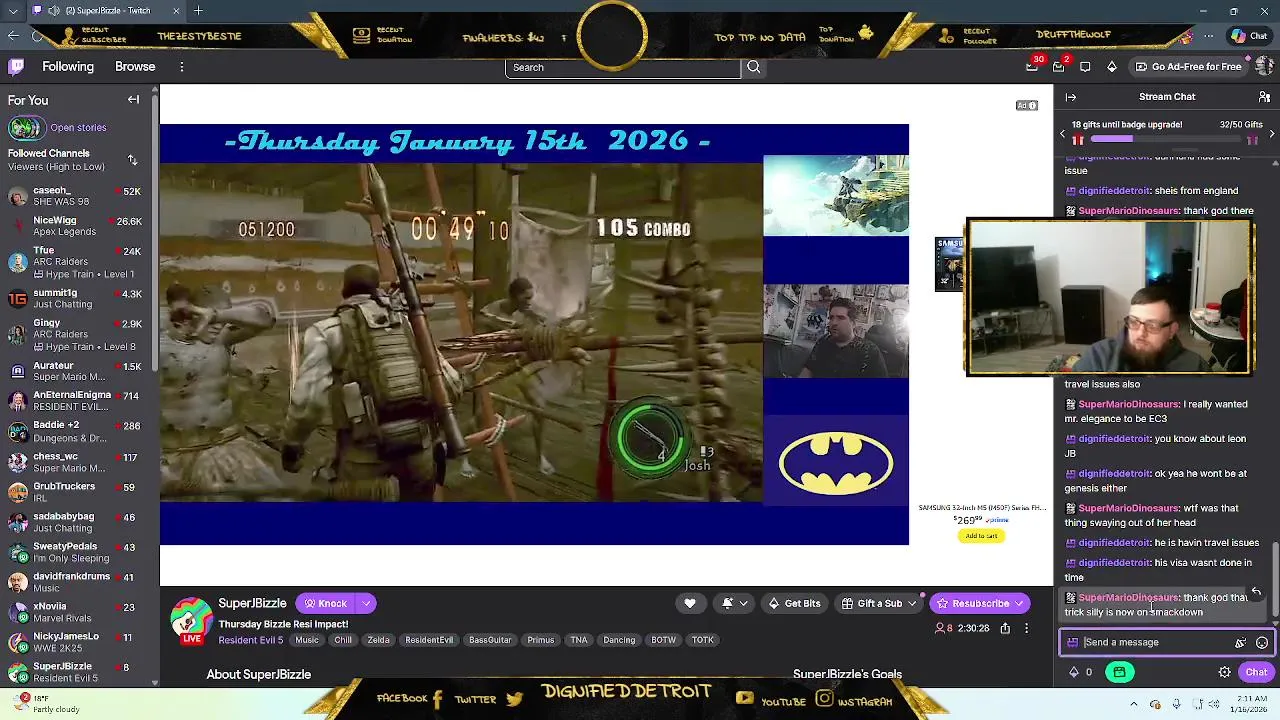Open the Twitch home logo

tap(16, 67)
